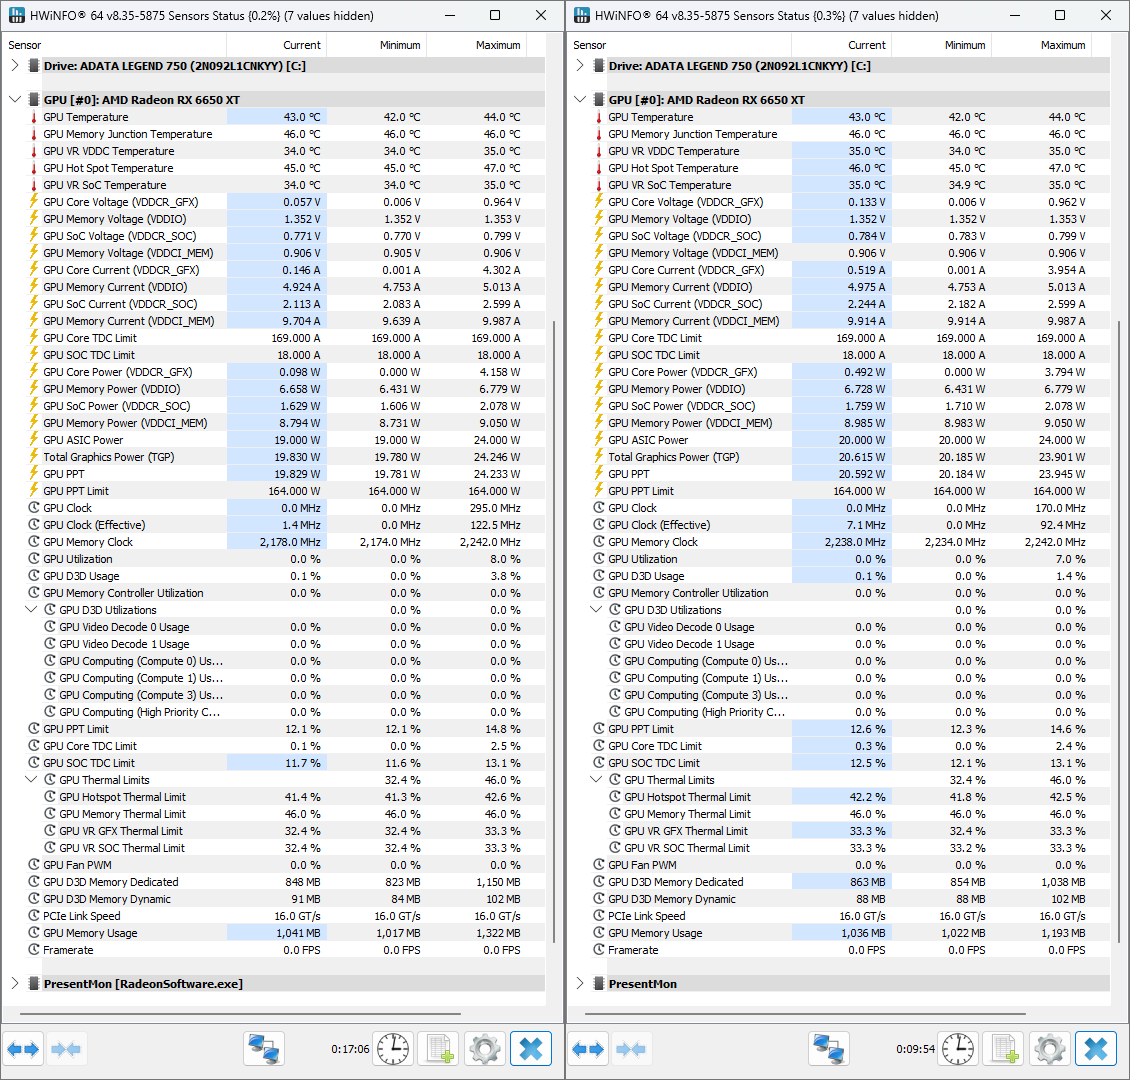Close sensors with blue X in left window
The height and width of the screenshot is (1080, 1130).
[531, 1049]
